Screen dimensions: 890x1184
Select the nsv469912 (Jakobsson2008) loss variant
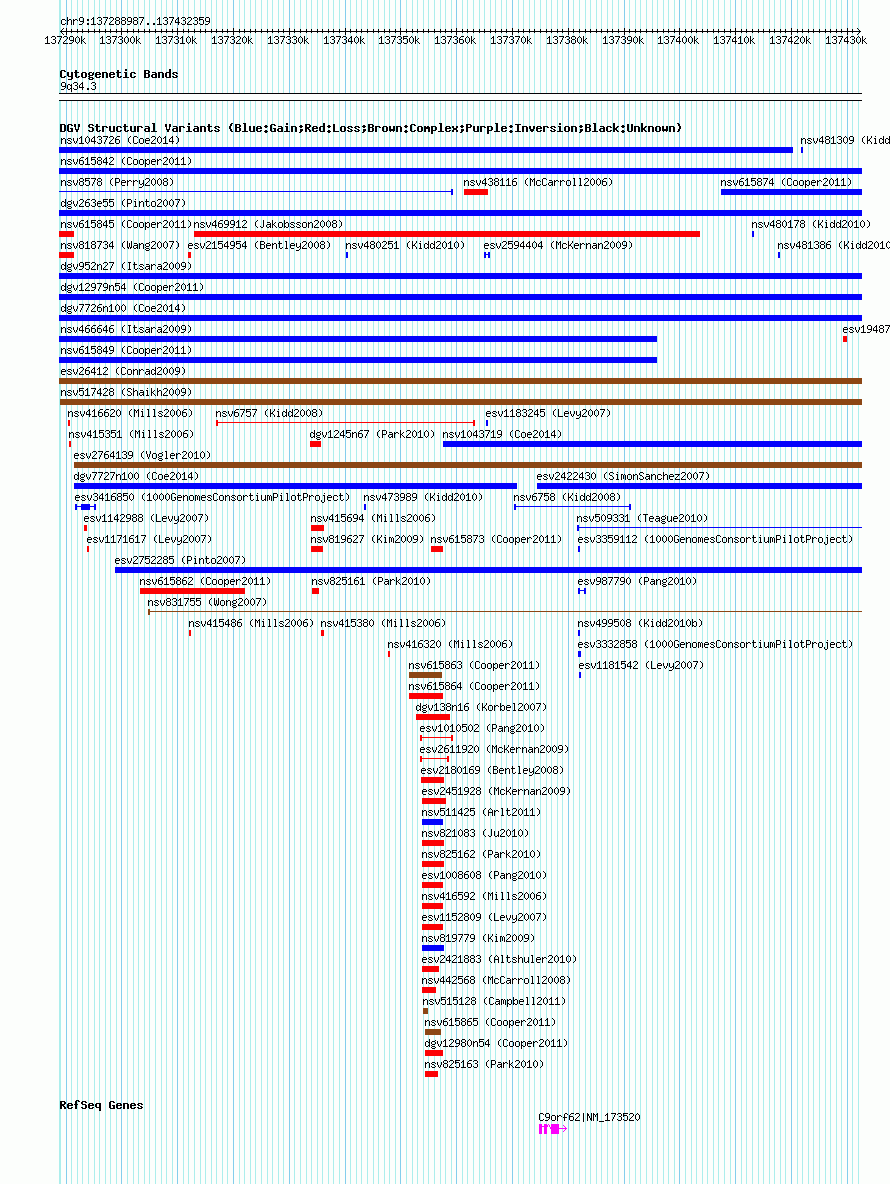click(x=447, y=234)
